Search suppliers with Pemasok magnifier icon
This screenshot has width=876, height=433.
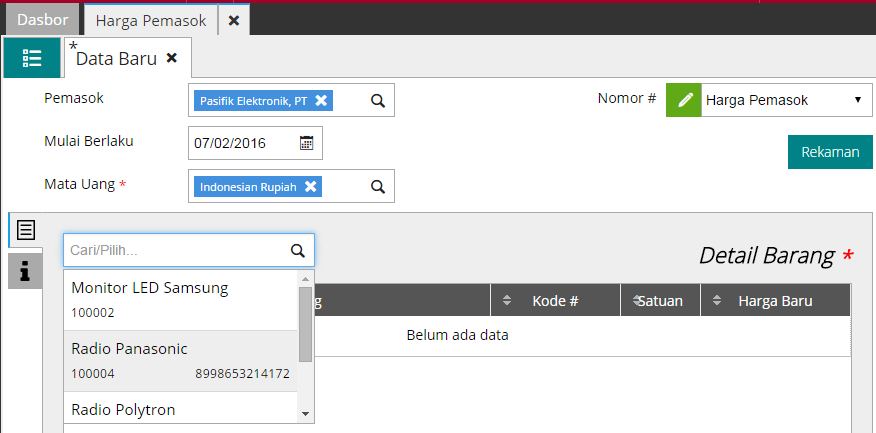coord(378,101)
